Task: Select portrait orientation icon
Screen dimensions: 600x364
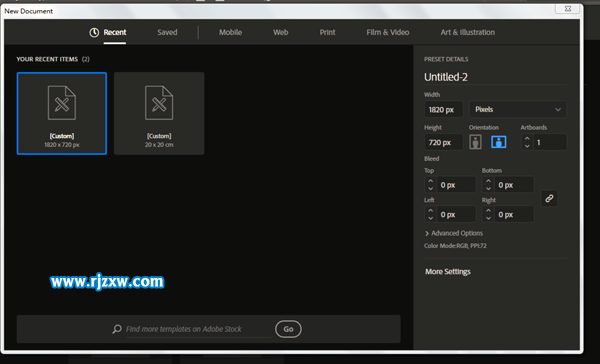Action: click(475, 142)
